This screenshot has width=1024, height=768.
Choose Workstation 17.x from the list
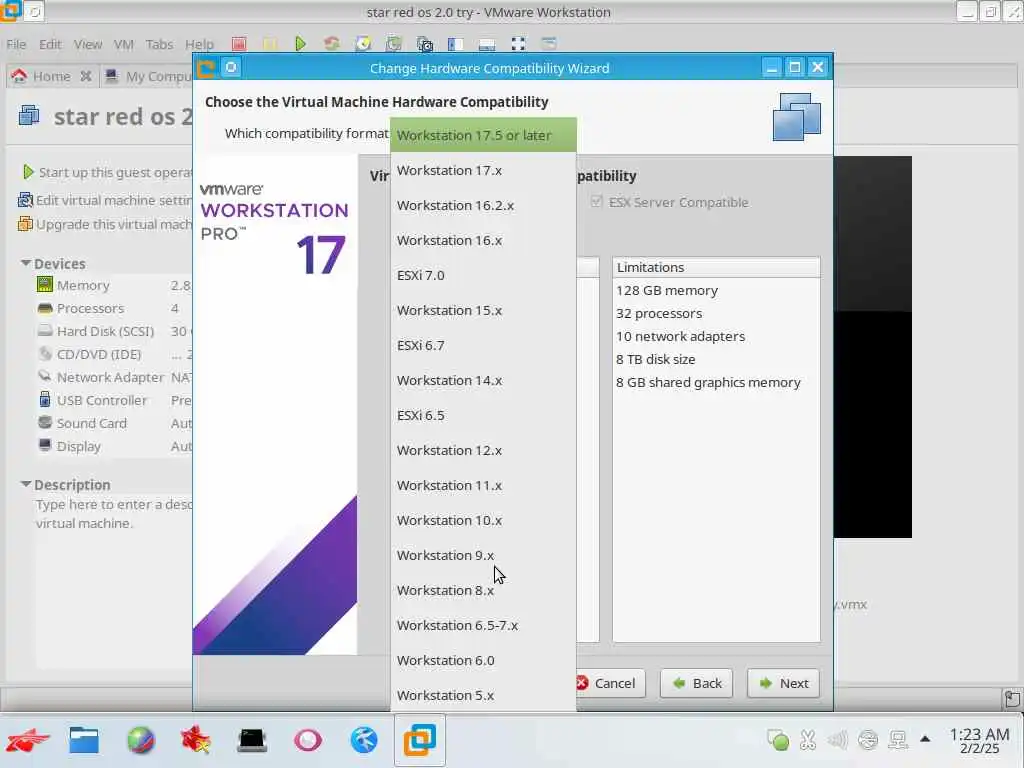483,170
